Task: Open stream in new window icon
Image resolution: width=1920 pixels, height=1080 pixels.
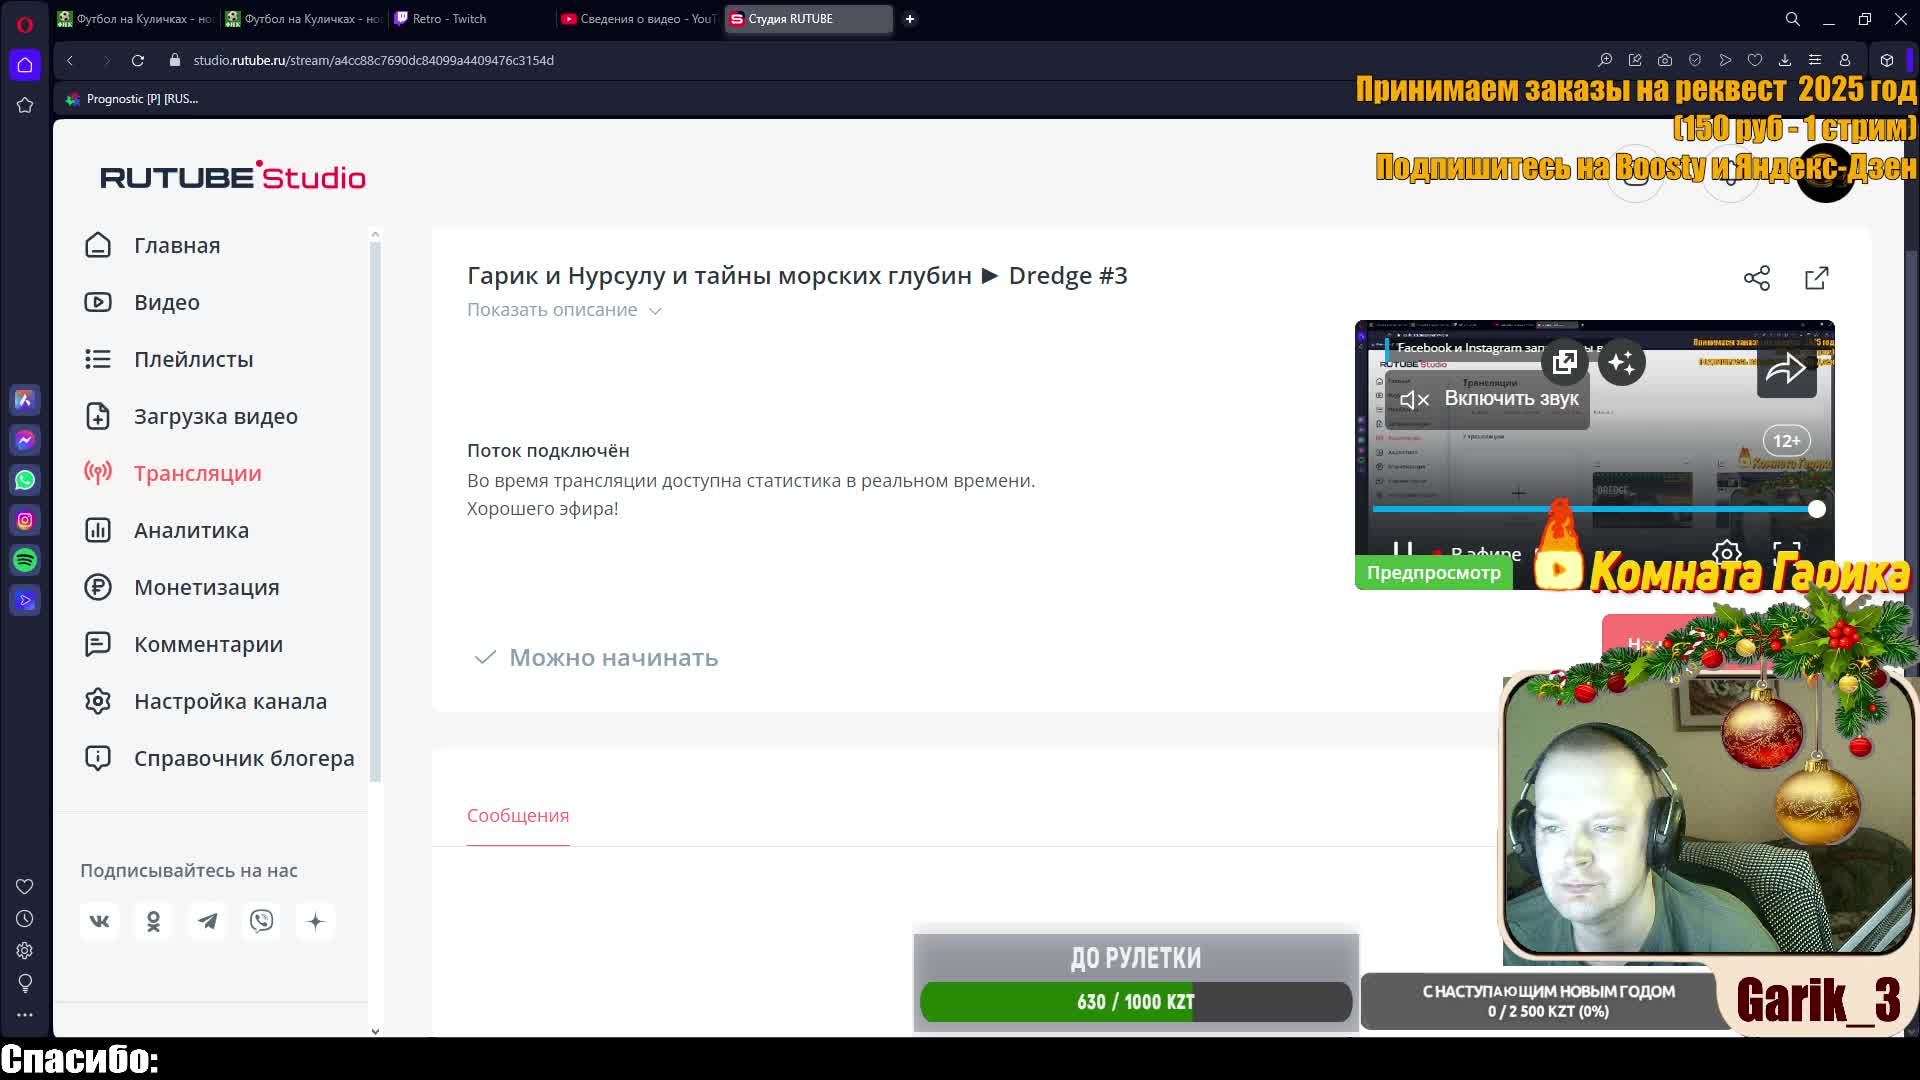Action: point(1817,278)
